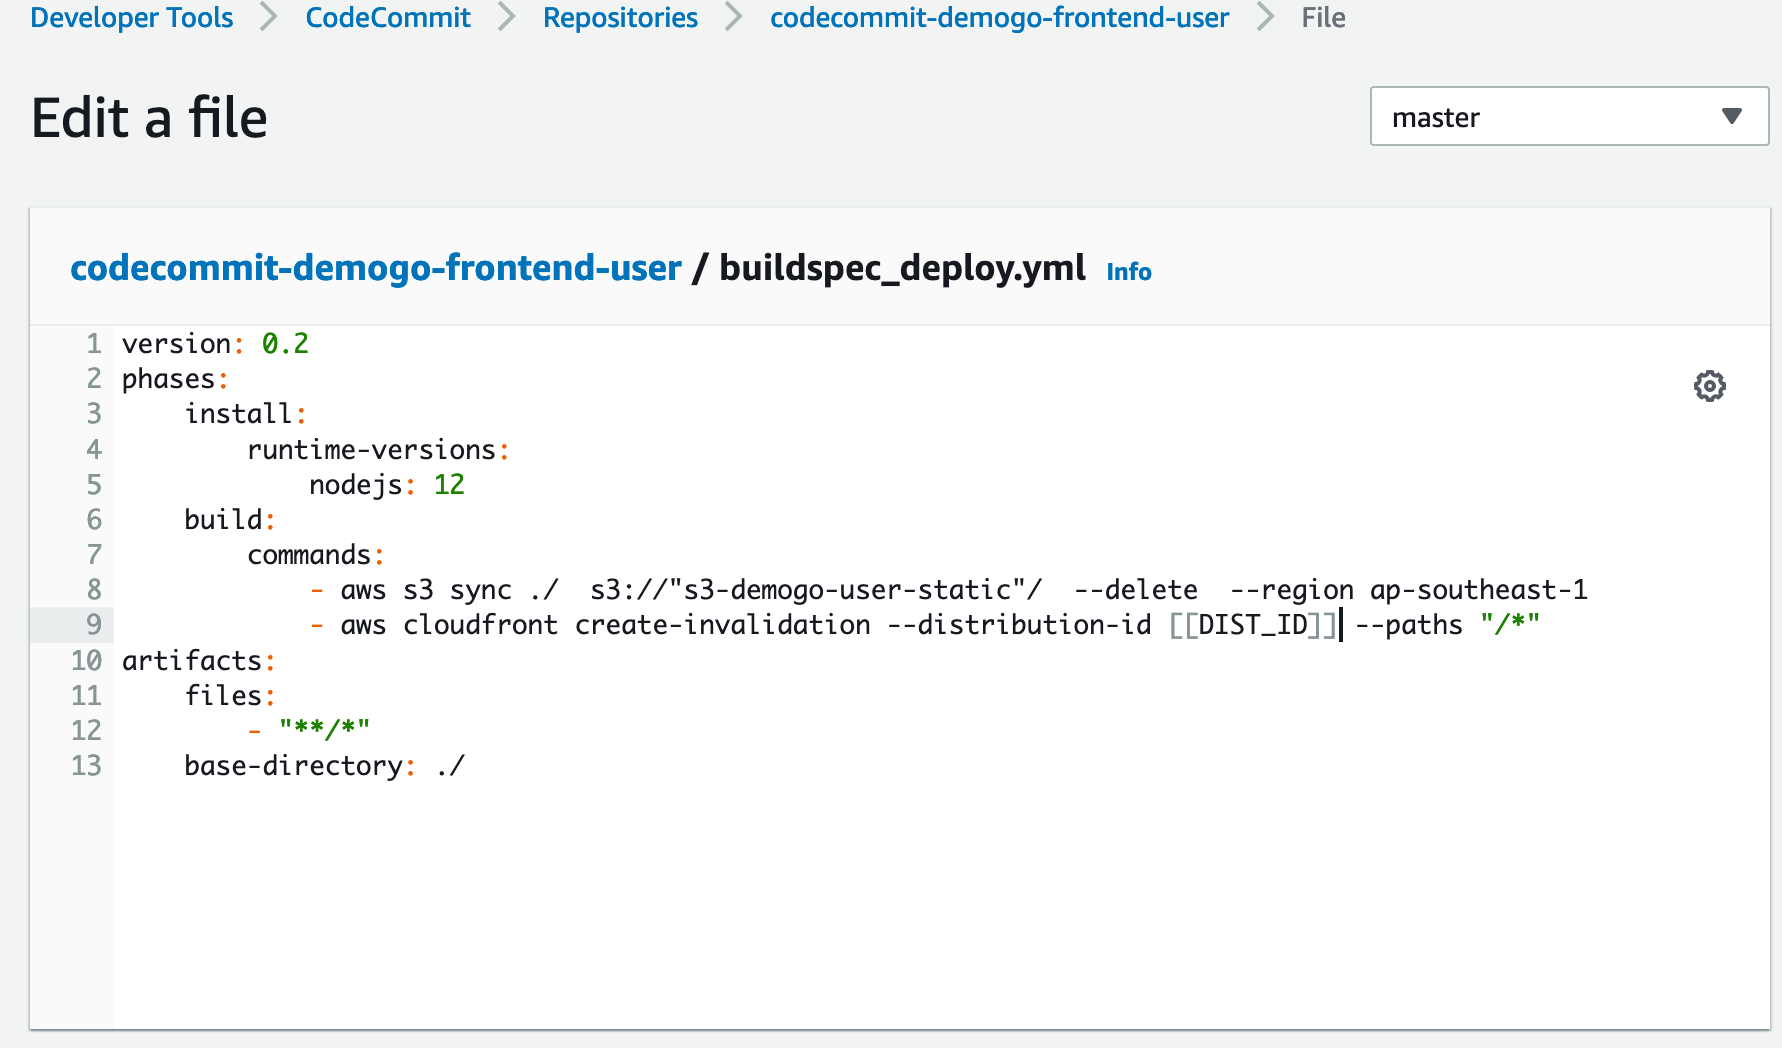Screen dimensions: 1782x1048
Task: Place cursor on the DIST_ID placeholder text
Action: pos(1253,625)
